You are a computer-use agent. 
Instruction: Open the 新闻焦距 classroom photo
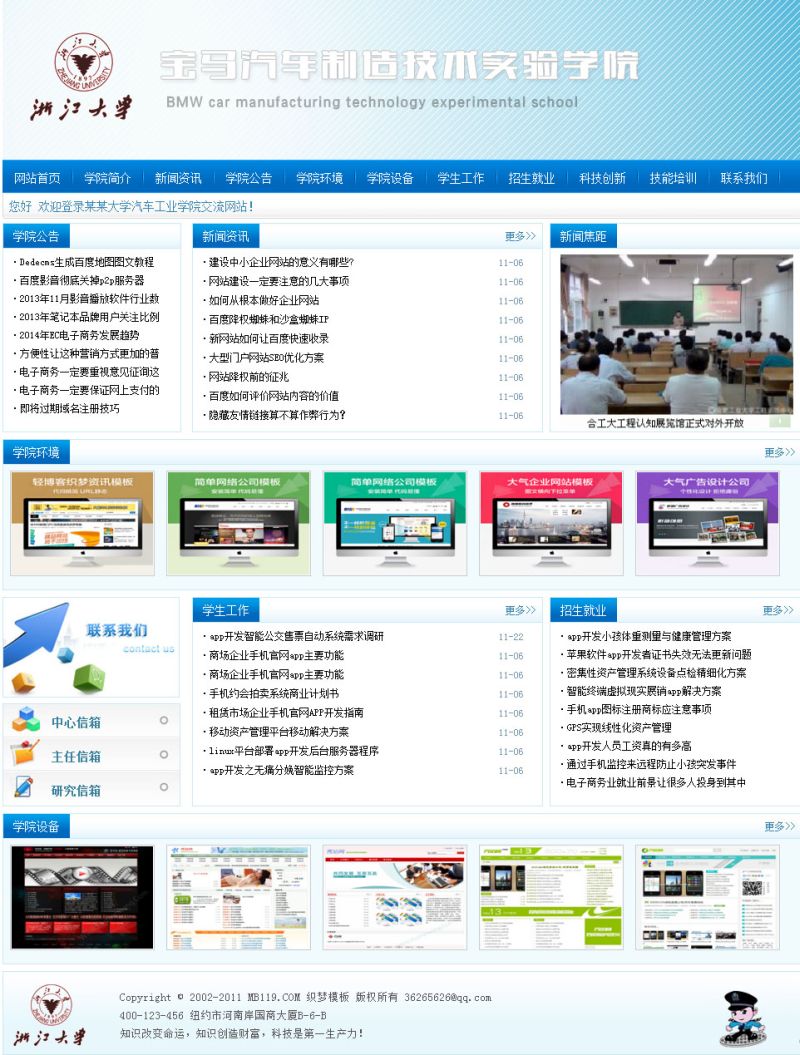click(x=676, y=334)
